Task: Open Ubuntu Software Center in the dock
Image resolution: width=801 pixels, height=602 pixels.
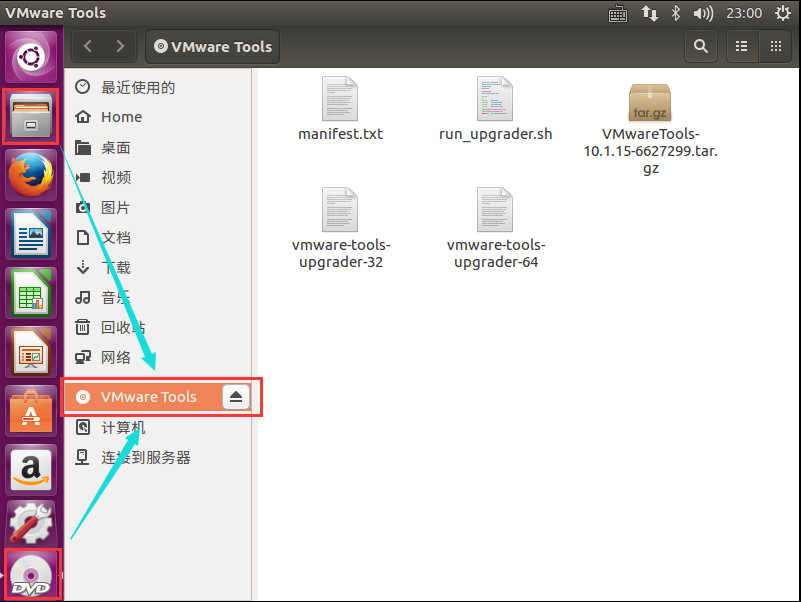Action: tap(31, 411)
